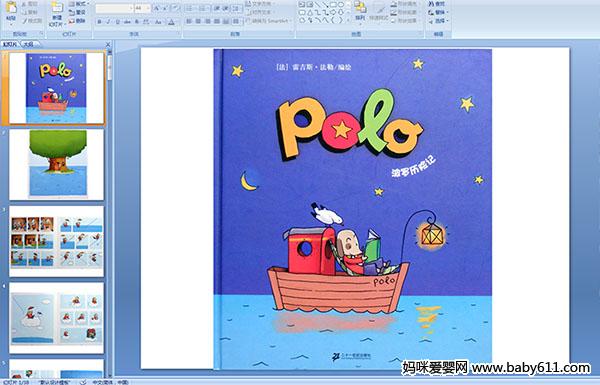Open the font color picker
The image size is (600, 385).
pos(171,22)
